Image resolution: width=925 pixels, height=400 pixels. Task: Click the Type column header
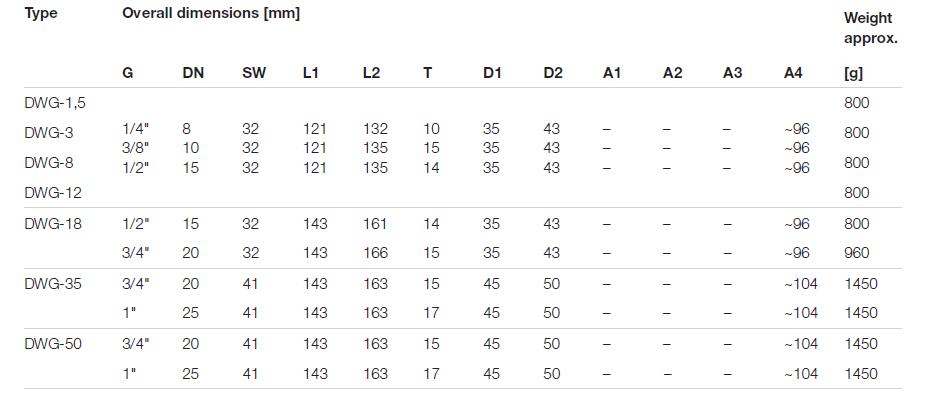(x=40, y=14)
